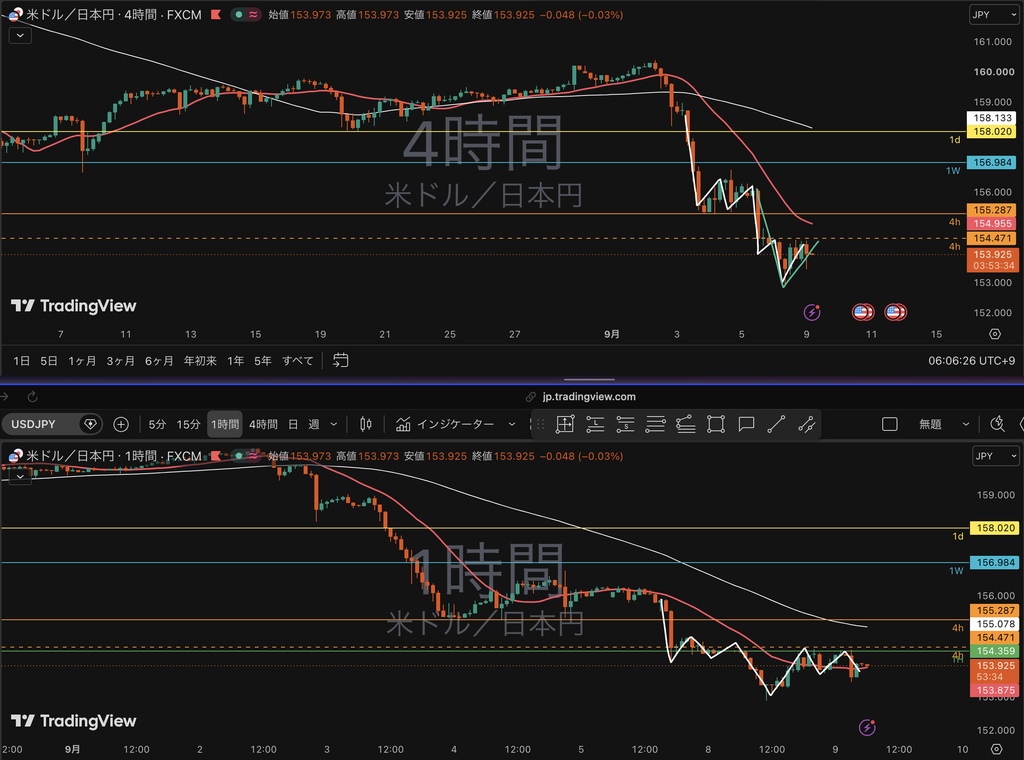Select the trend line drawing tool
The height and width of the screenshot is (760, 1024).
point(776,424)
